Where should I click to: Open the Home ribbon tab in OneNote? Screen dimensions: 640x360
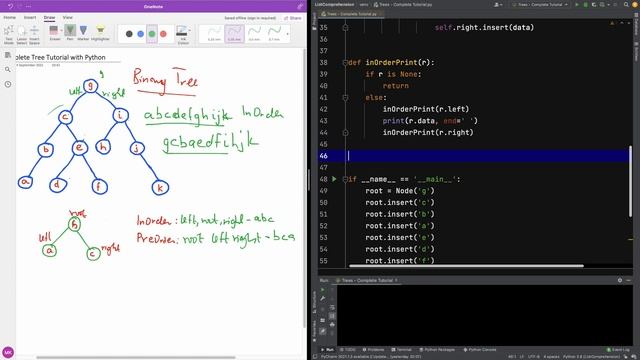click(x=9, y=18)
